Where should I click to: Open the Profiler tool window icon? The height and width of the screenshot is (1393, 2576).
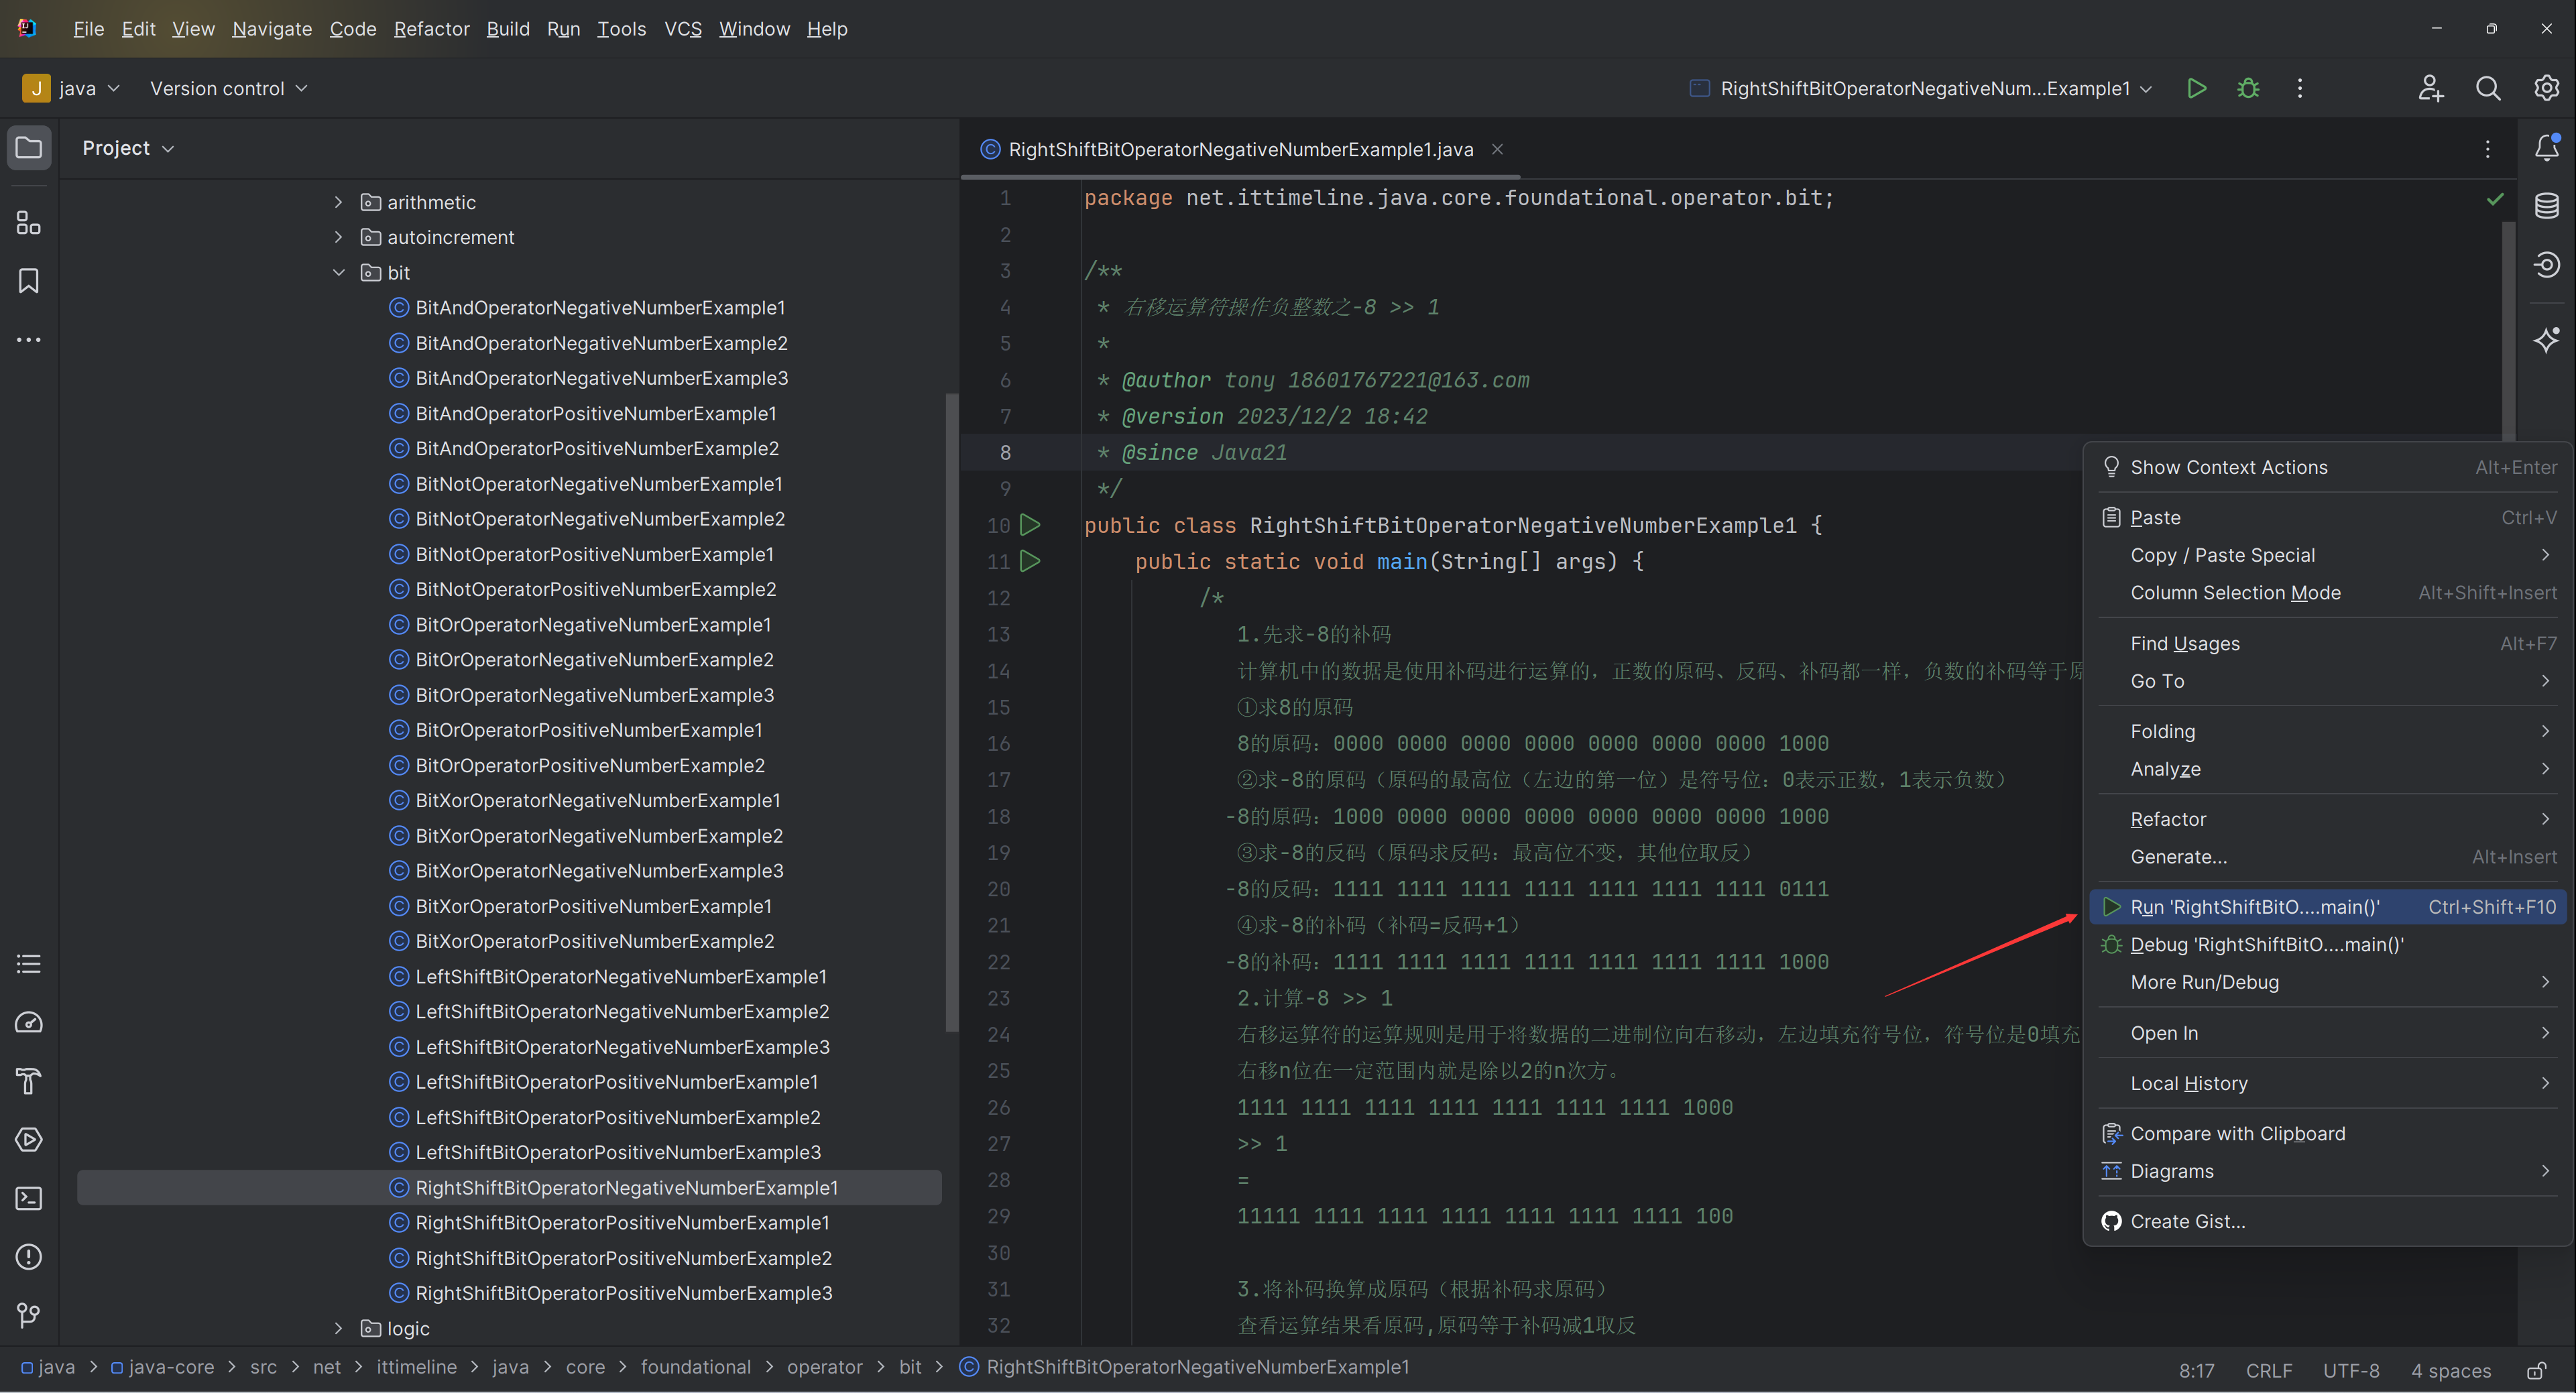[x=29, y=1022]
